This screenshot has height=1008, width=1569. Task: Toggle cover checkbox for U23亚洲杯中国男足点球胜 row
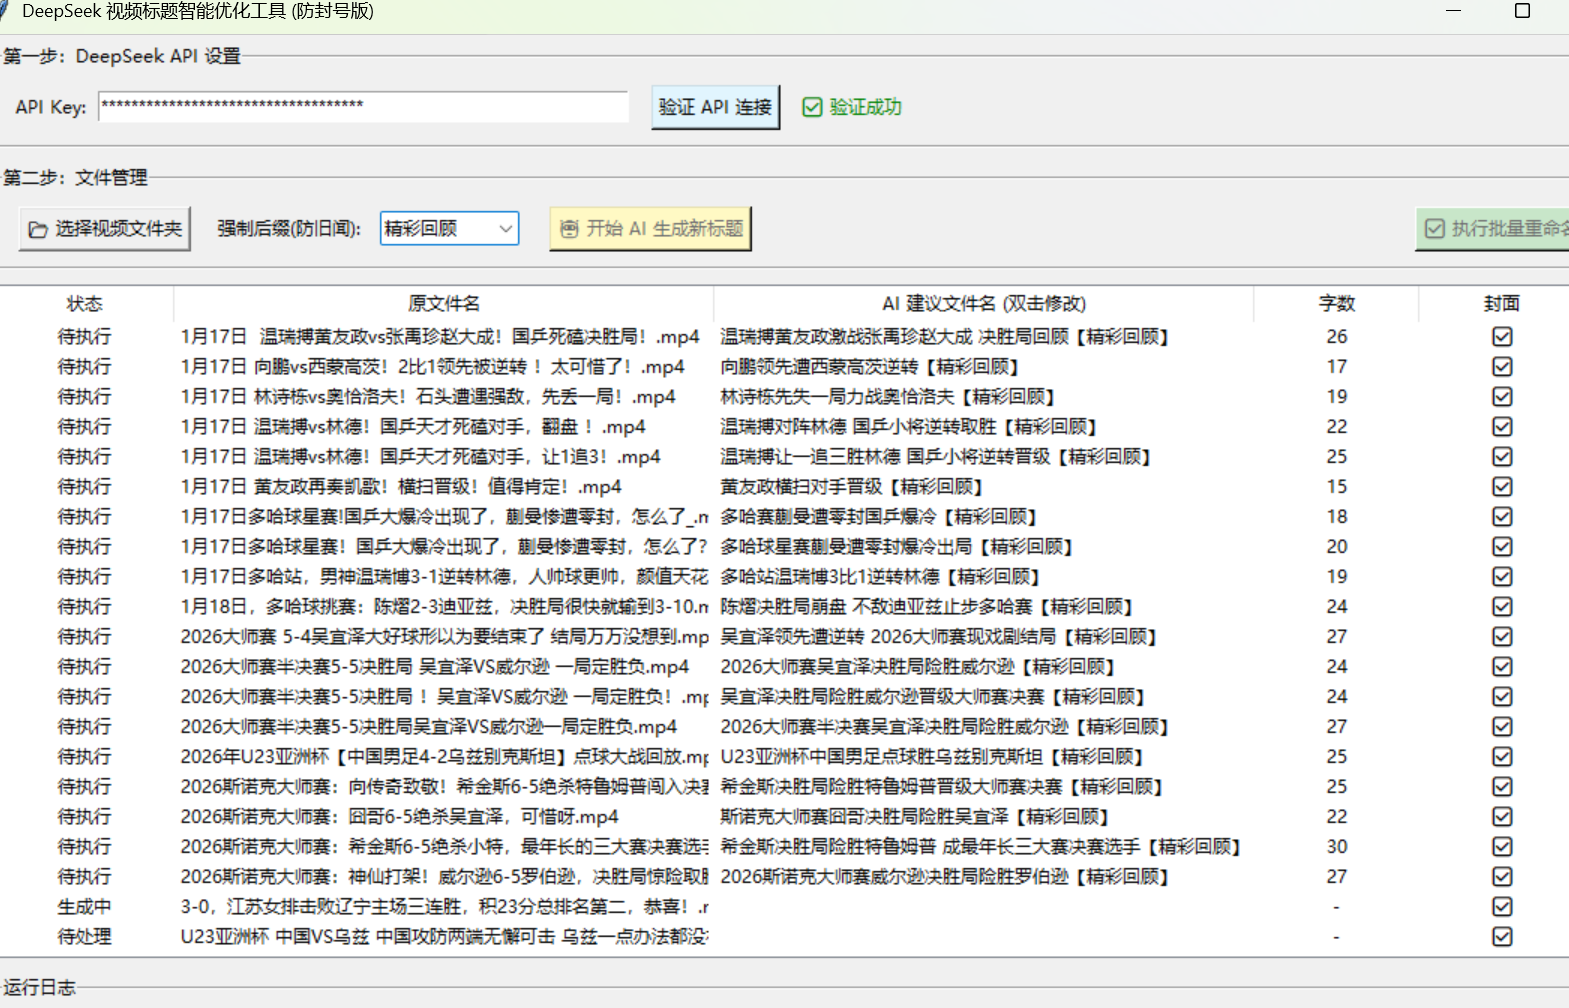(1502, 757)
